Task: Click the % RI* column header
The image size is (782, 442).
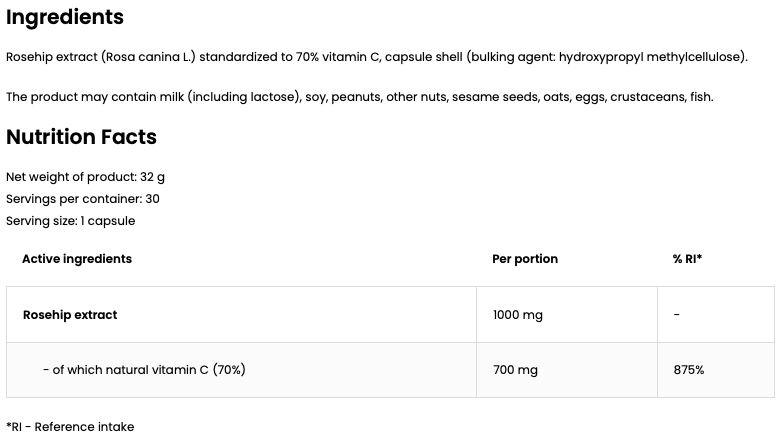Action: [687, 259]
